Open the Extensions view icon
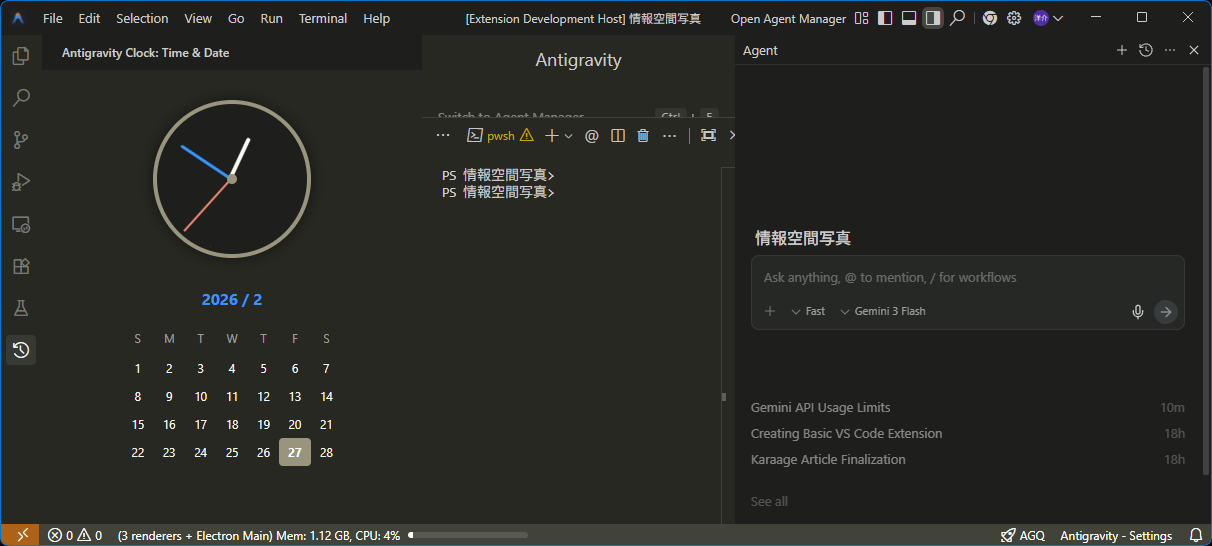The image size is (1212, 546). coord(20,266)
